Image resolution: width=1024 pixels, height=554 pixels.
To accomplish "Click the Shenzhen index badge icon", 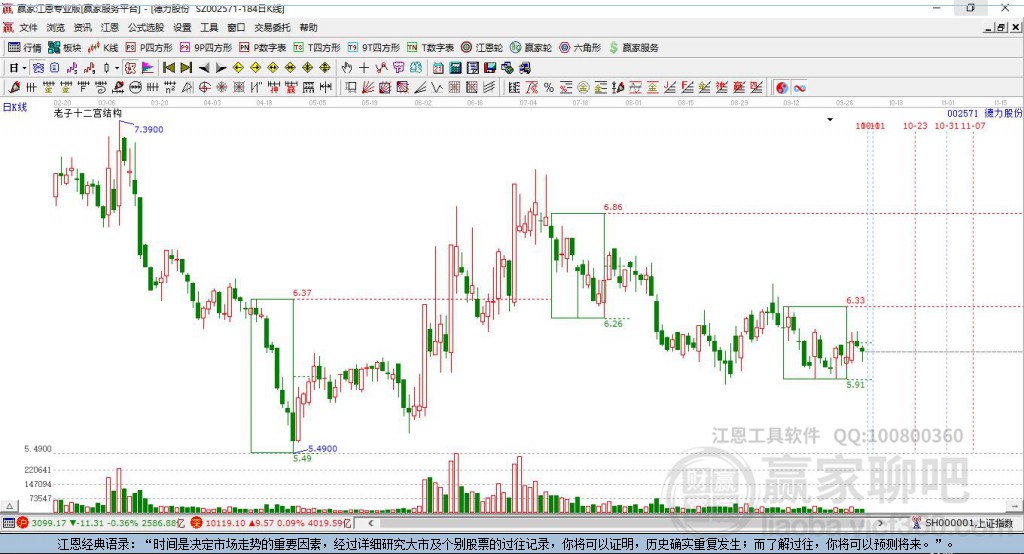I will pos(197,523).
